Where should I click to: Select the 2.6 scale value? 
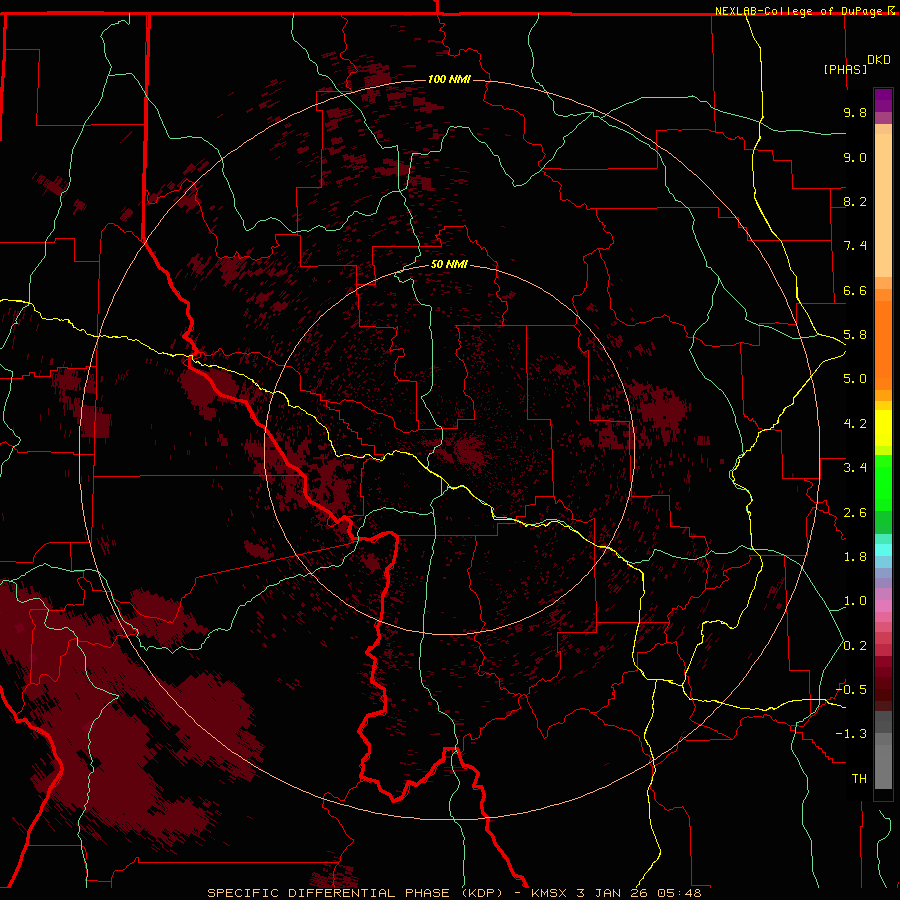pyautogui.click(x=855, y=513)
